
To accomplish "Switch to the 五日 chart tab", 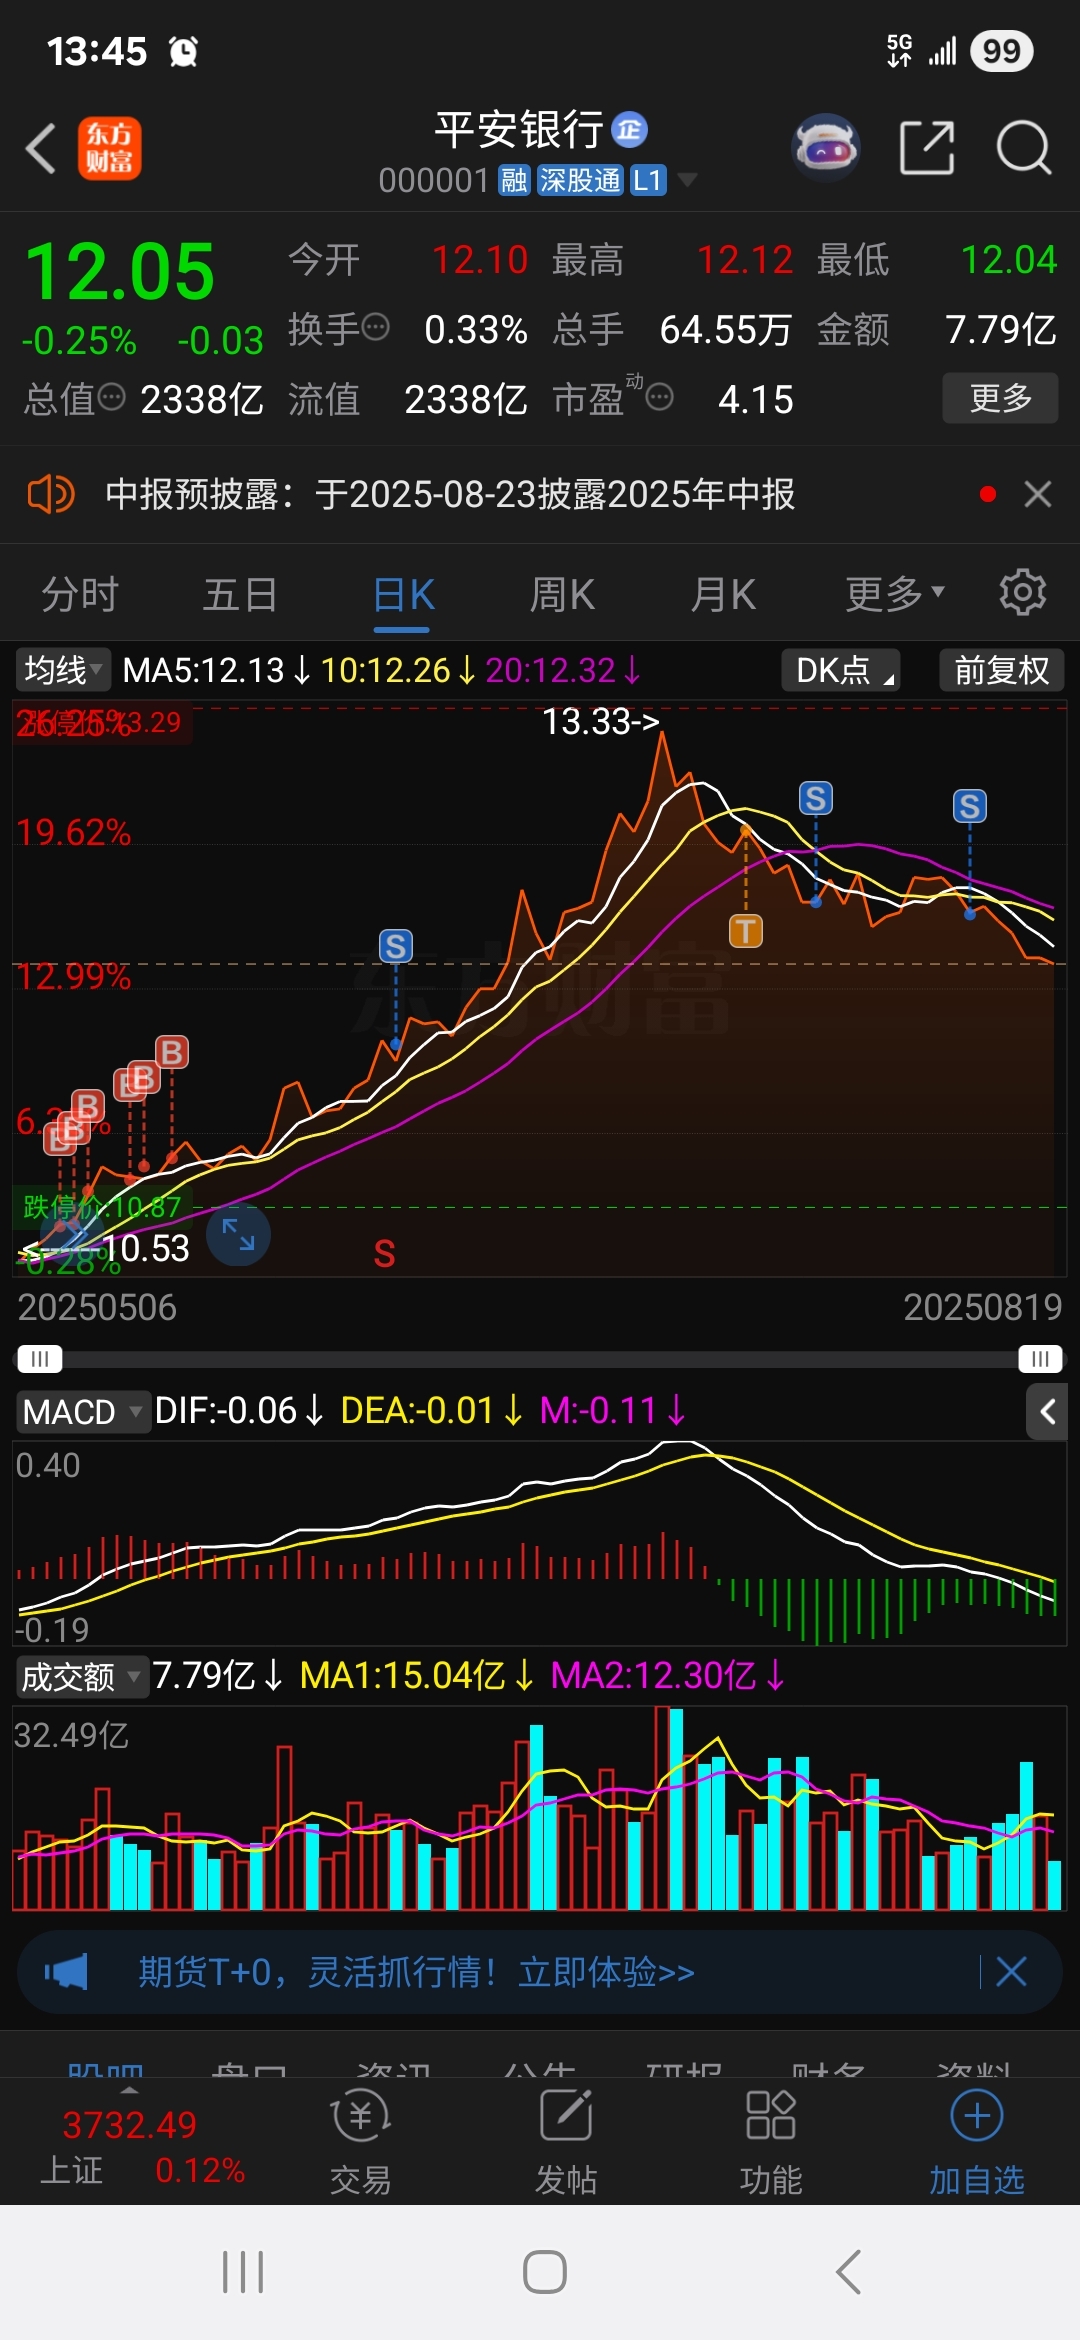I will coord(240,594).
